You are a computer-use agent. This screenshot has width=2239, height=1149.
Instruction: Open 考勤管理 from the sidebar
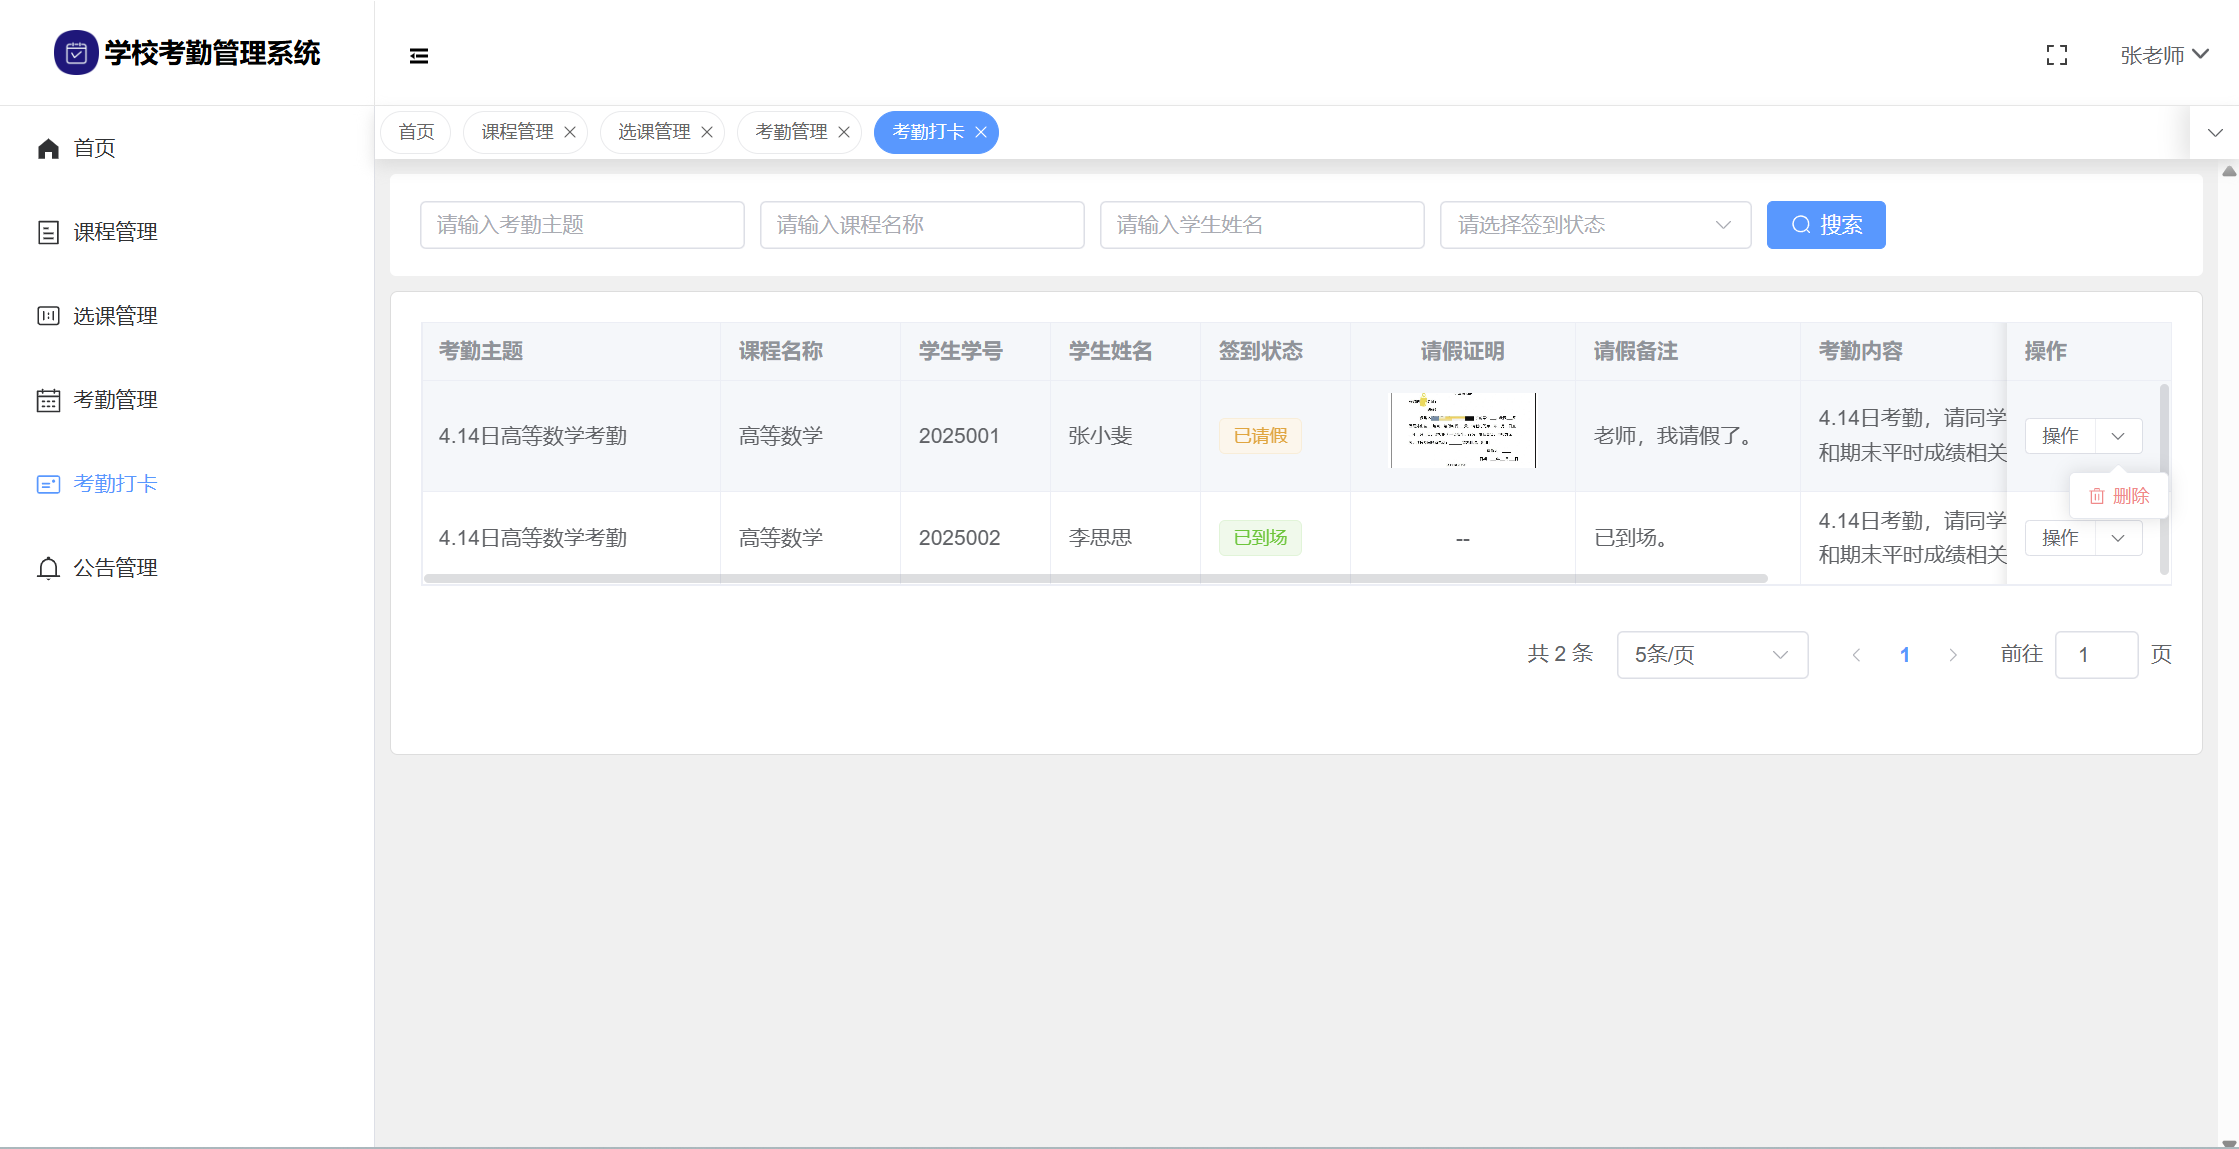tap(114, 400)
